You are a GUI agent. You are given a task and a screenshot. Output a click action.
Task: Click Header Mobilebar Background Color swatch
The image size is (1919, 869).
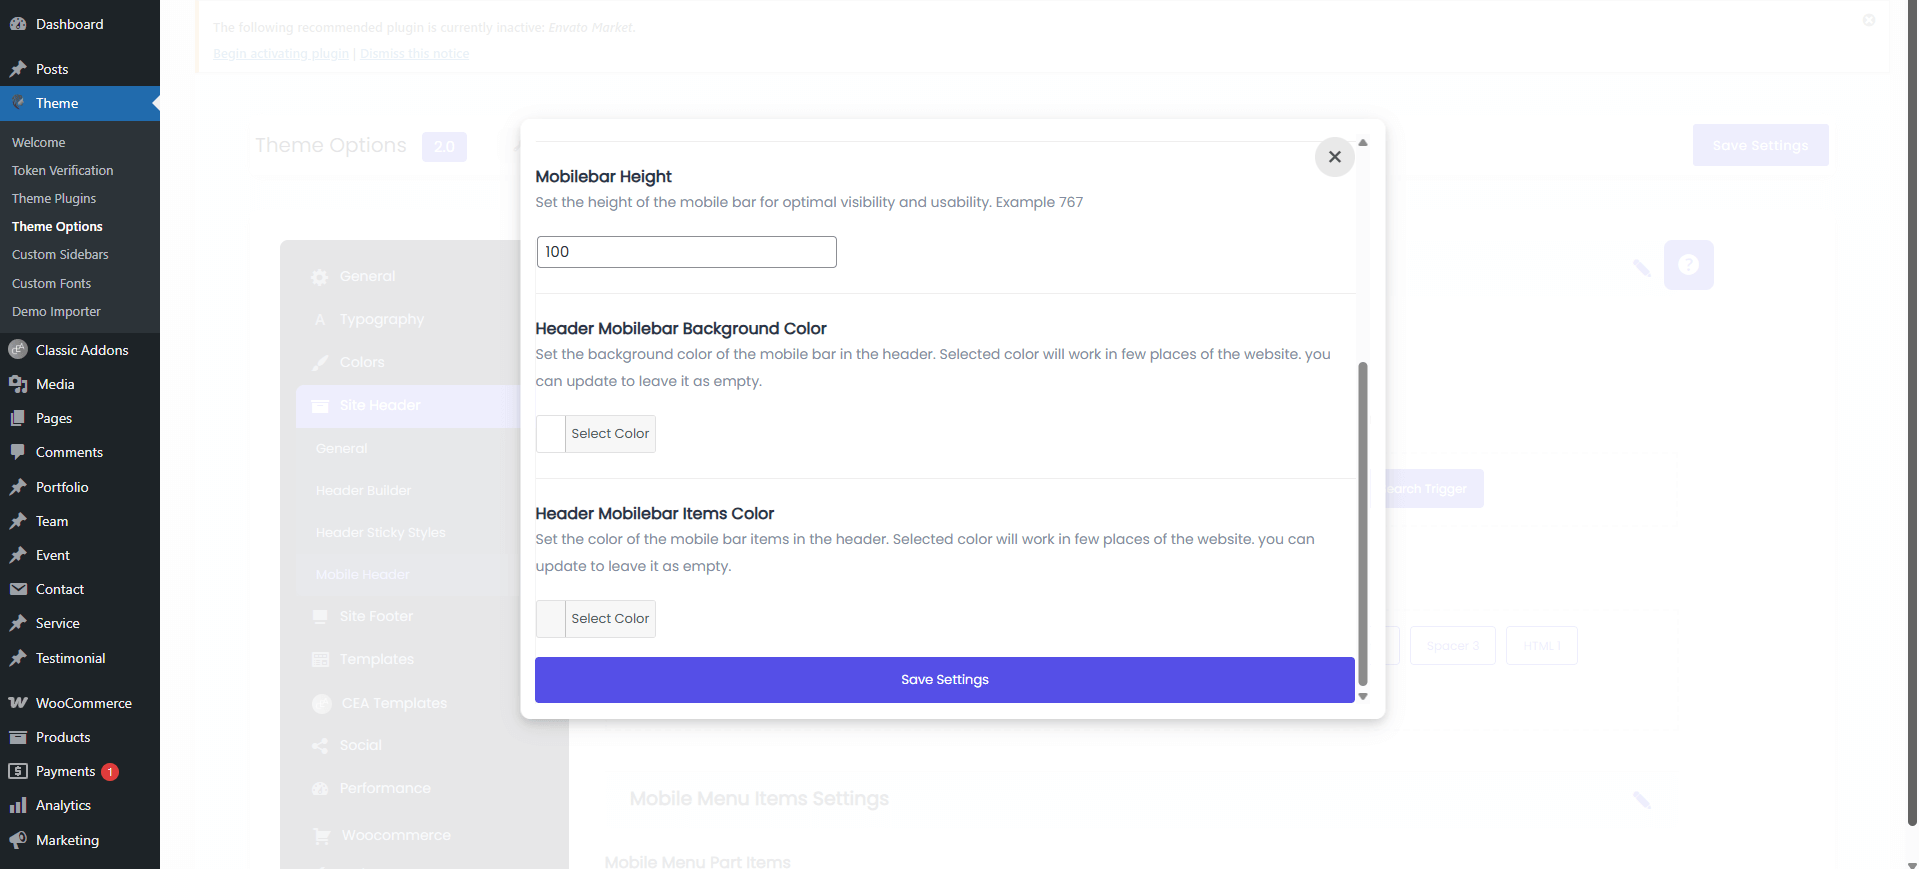(x=551, y=434)
